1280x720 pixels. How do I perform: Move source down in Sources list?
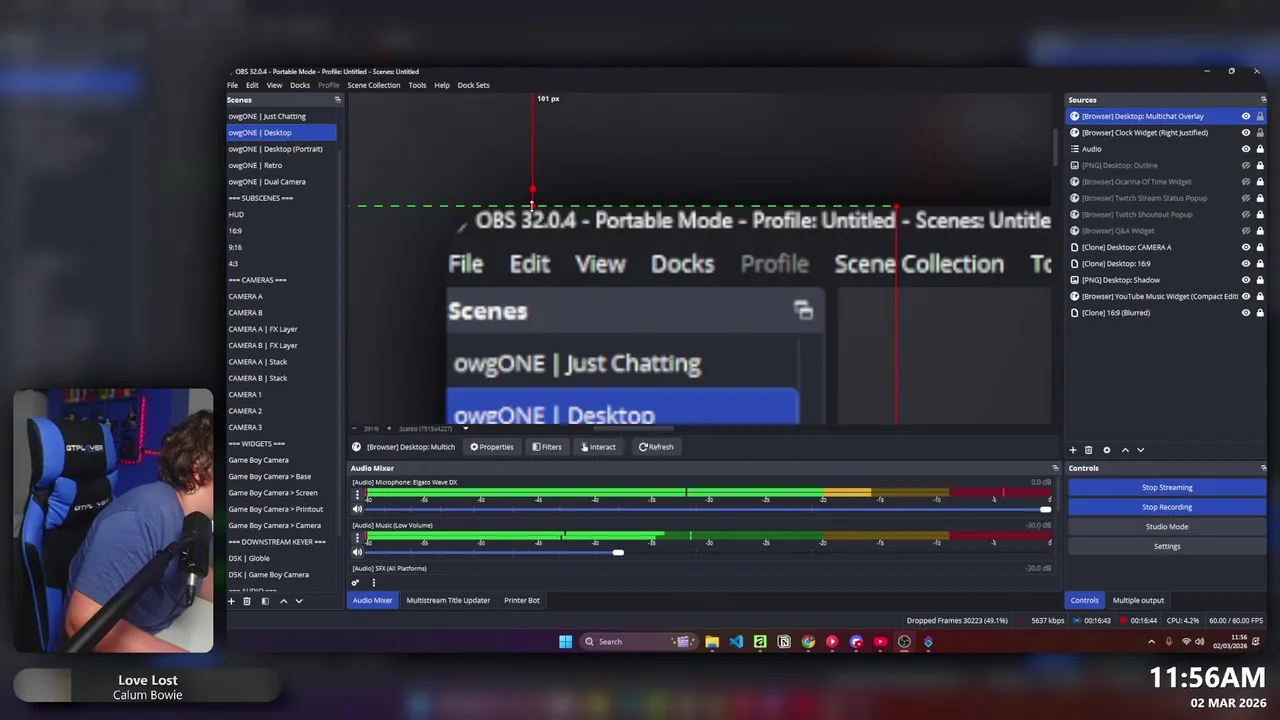1140,450
